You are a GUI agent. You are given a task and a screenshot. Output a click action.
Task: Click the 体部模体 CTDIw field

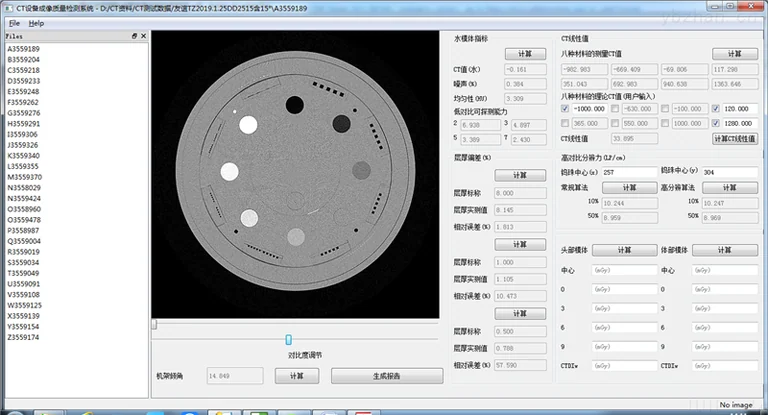tap(725, 366)
